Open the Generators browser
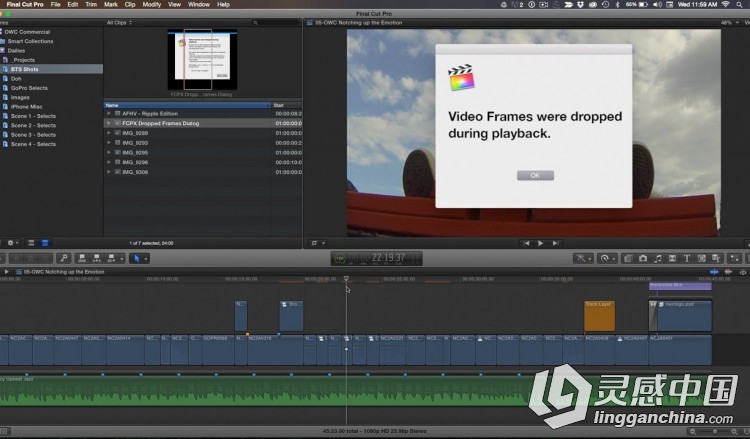The image size is (750, 439). click(x=702, y=258)
